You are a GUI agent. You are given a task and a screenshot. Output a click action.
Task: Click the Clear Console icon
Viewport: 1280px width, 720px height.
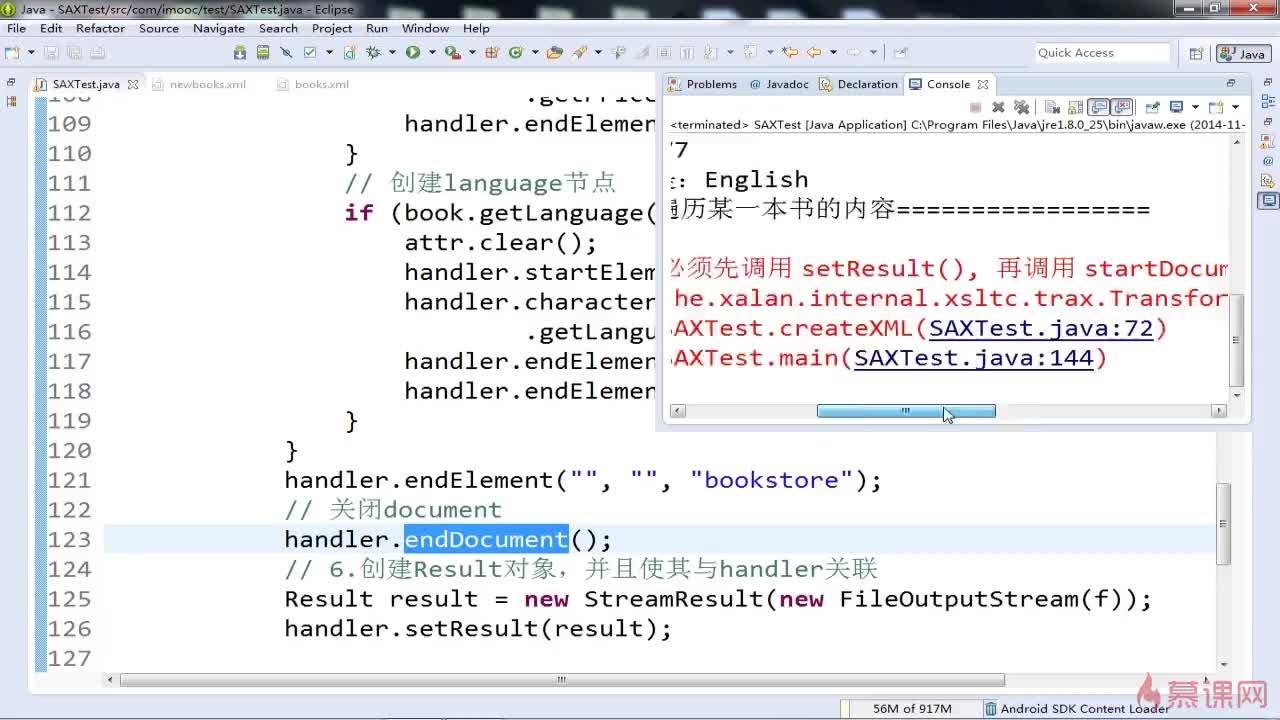pos(1052,107)
